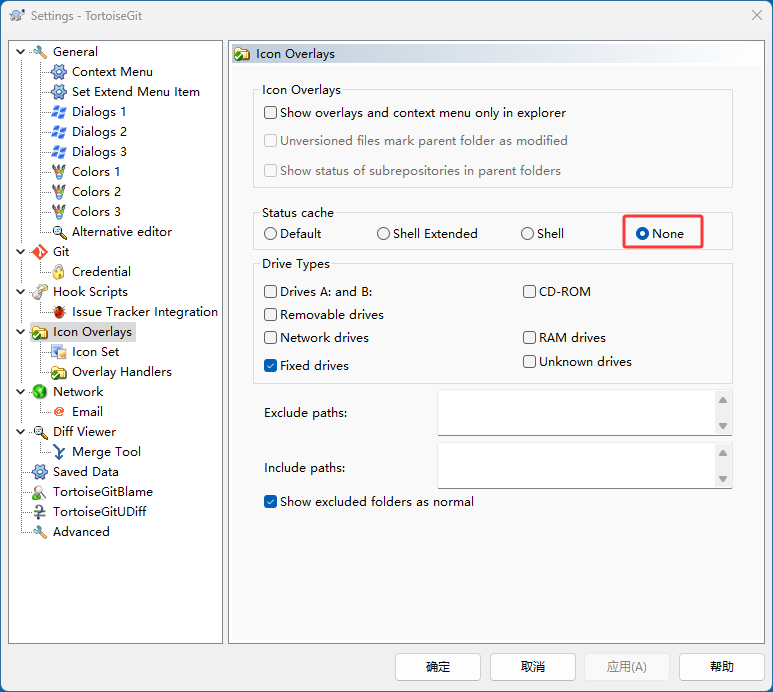The width and height of the screenshot is (773, 692).
Task: Click Include paths scroll down arrow
Action: (x=723, y=479)
